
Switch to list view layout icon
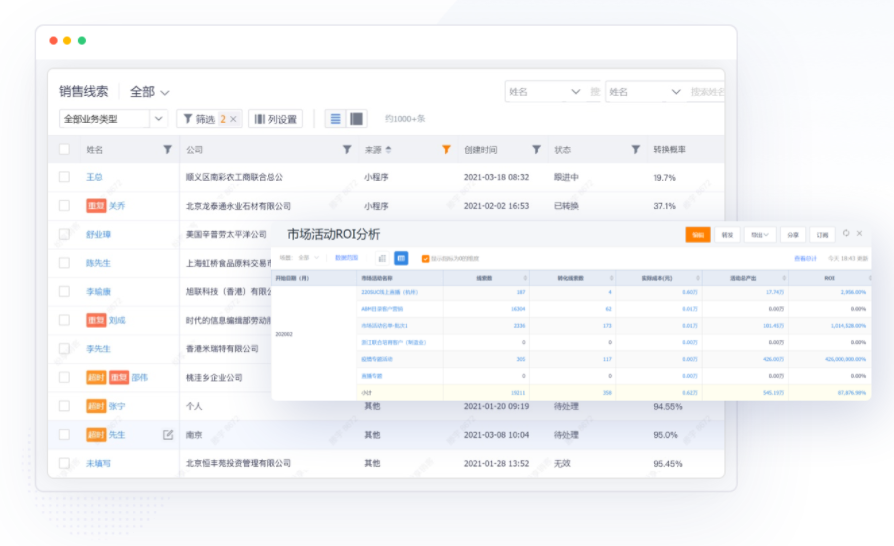[x=335, y=119]
